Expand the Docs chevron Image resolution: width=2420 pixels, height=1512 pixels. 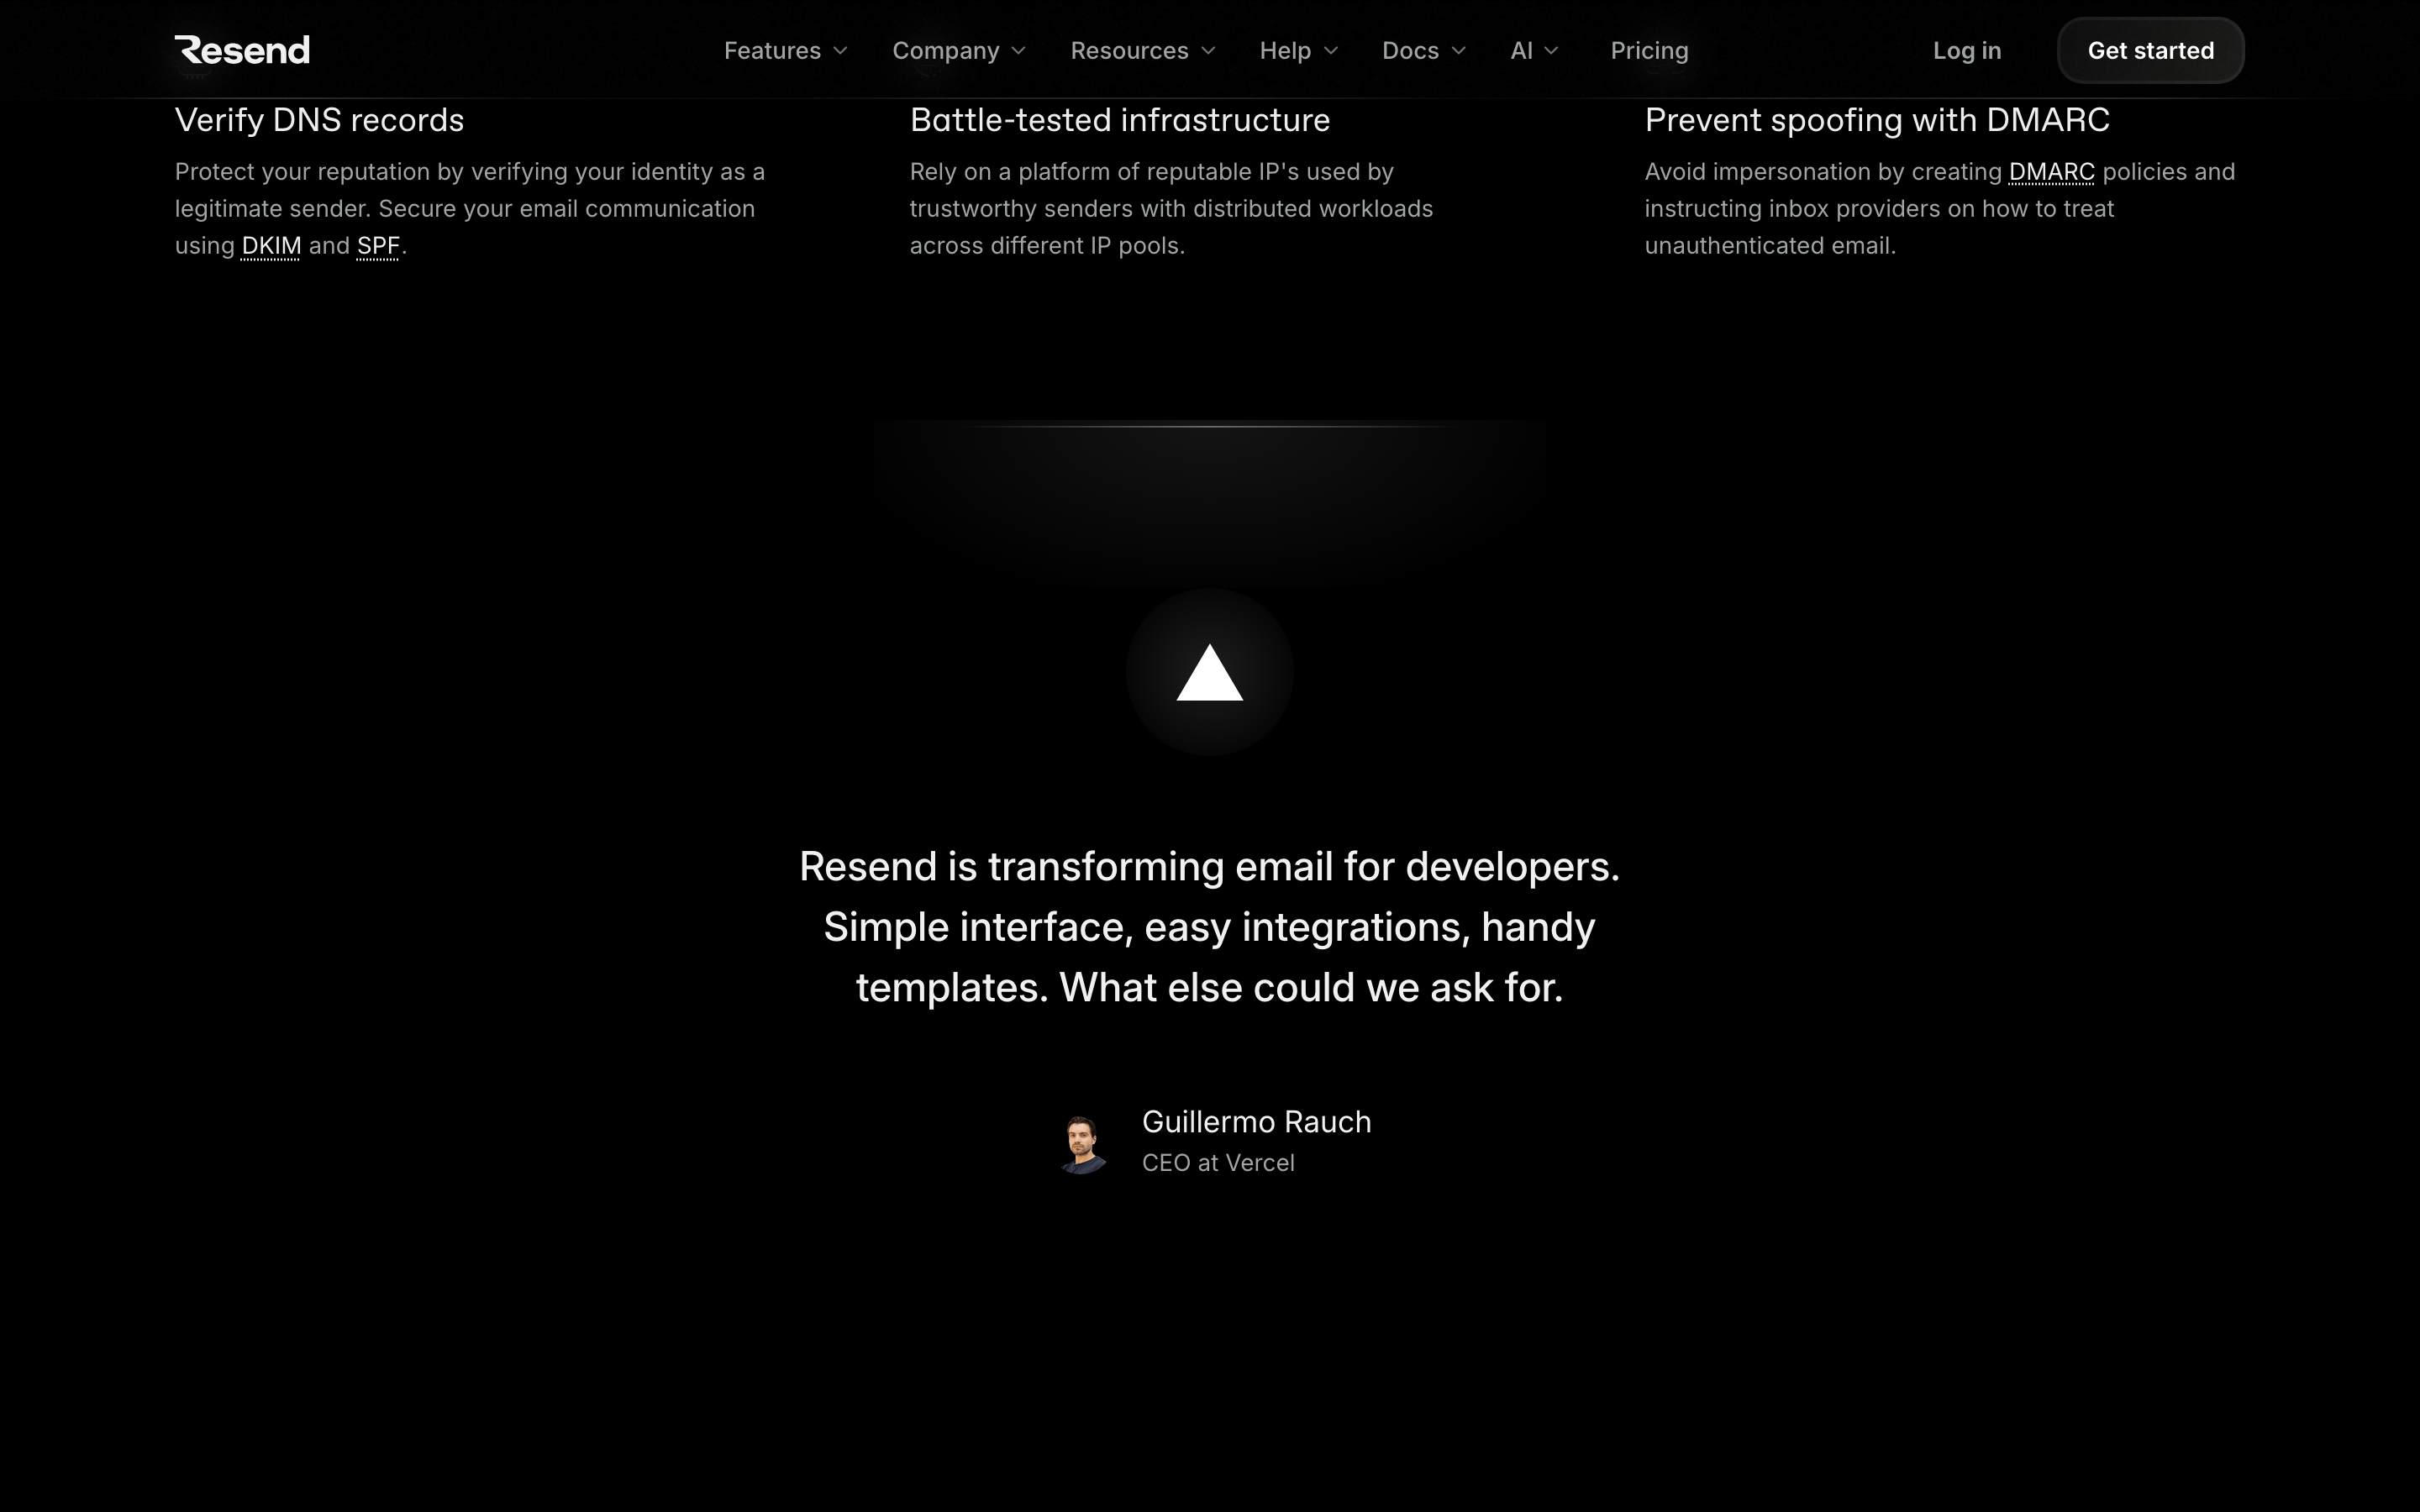(1458, 51)
